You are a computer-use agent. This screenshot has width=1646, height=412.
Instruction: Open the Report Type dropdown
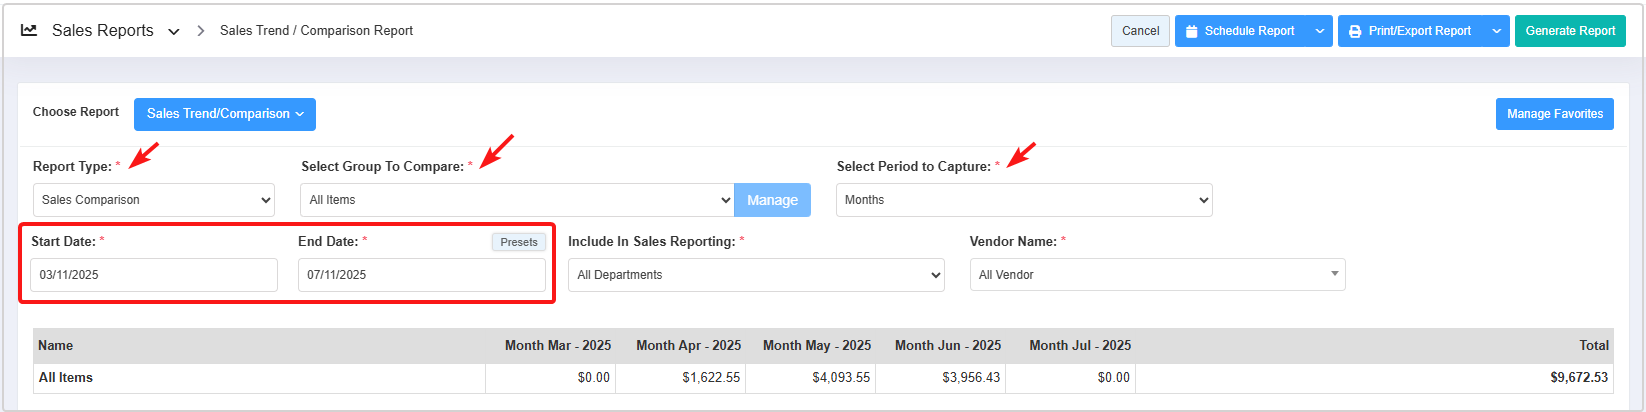[x=154, y=200]
